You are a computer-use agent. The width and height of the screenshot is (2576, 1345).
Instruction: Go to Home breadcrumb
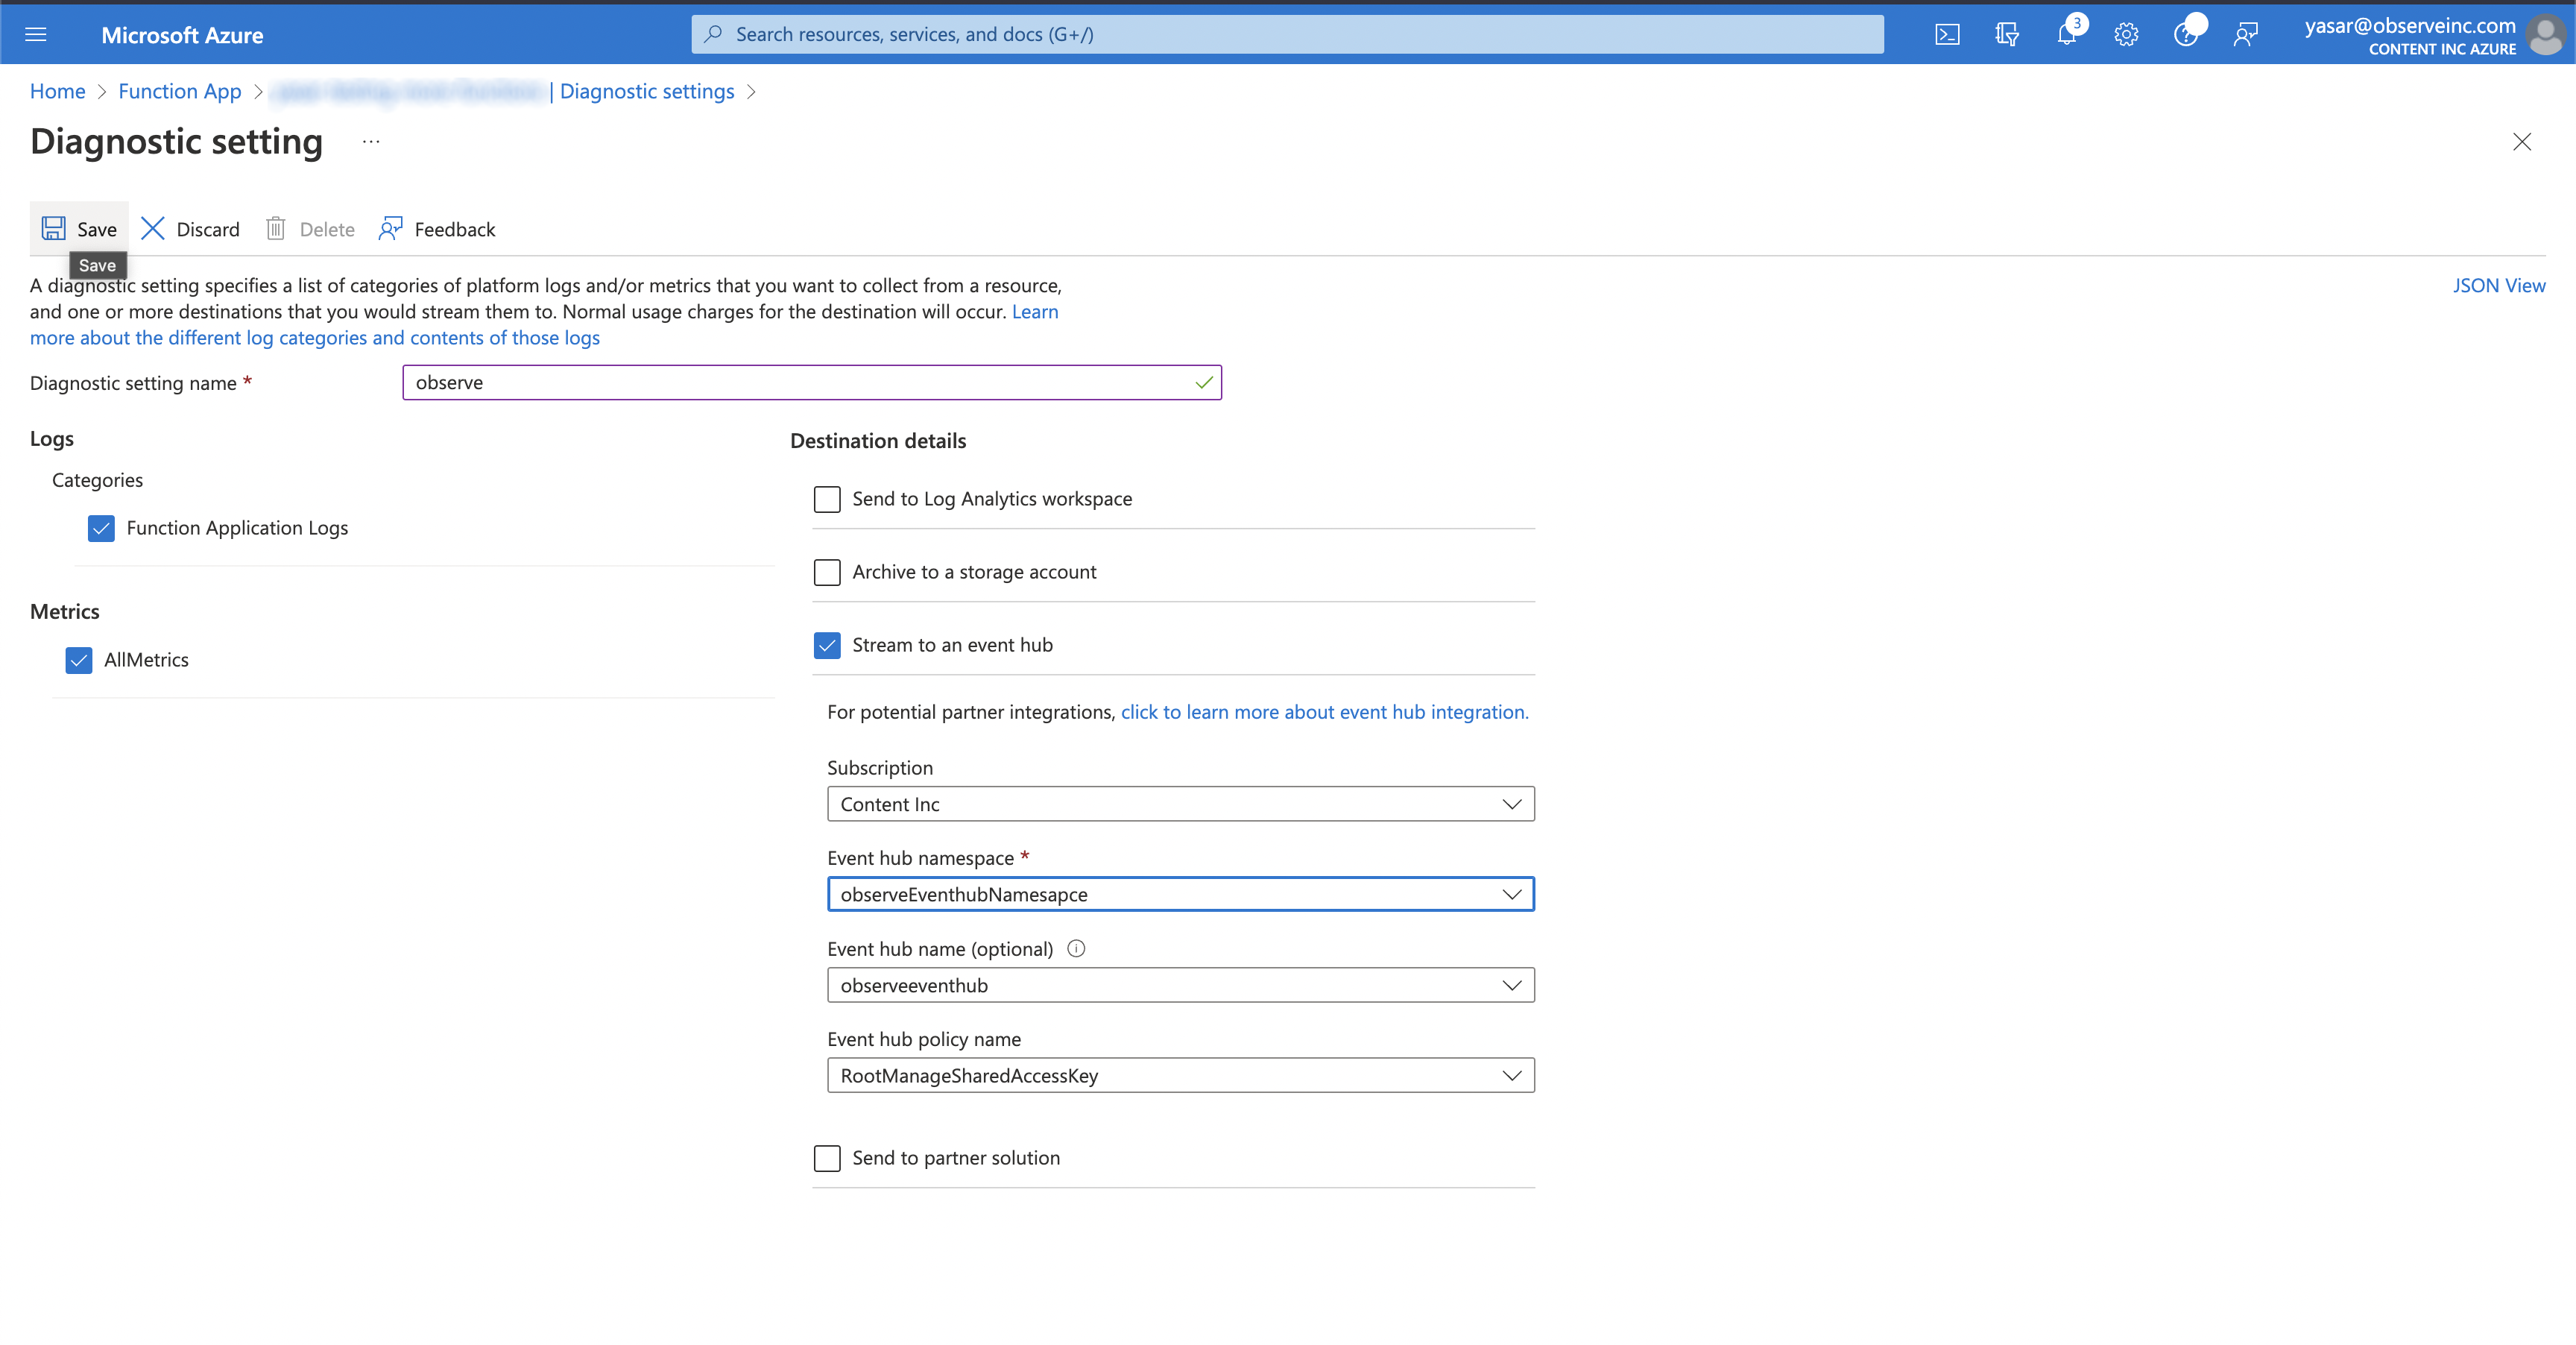point(57,91)
